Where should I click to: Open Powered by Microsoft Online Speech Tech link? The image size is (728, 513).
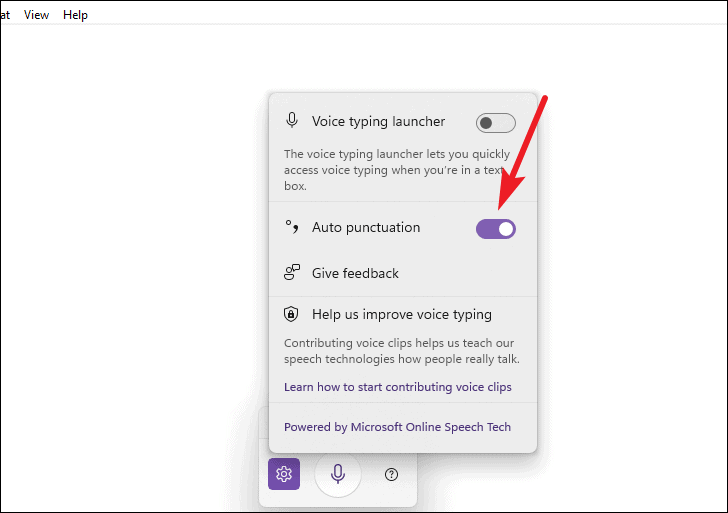[x=397, y=427]
